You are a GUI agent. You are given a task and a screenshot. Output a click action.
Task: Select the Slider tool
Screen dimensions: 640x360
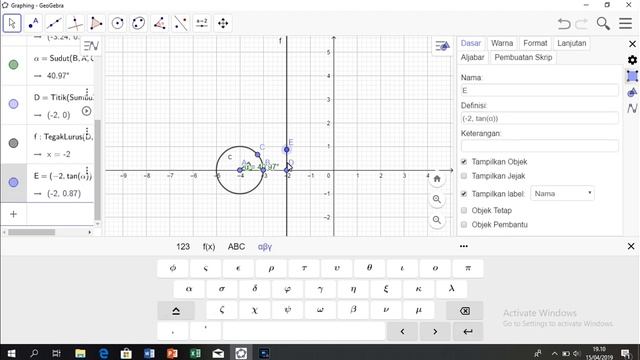pos(202,23)
